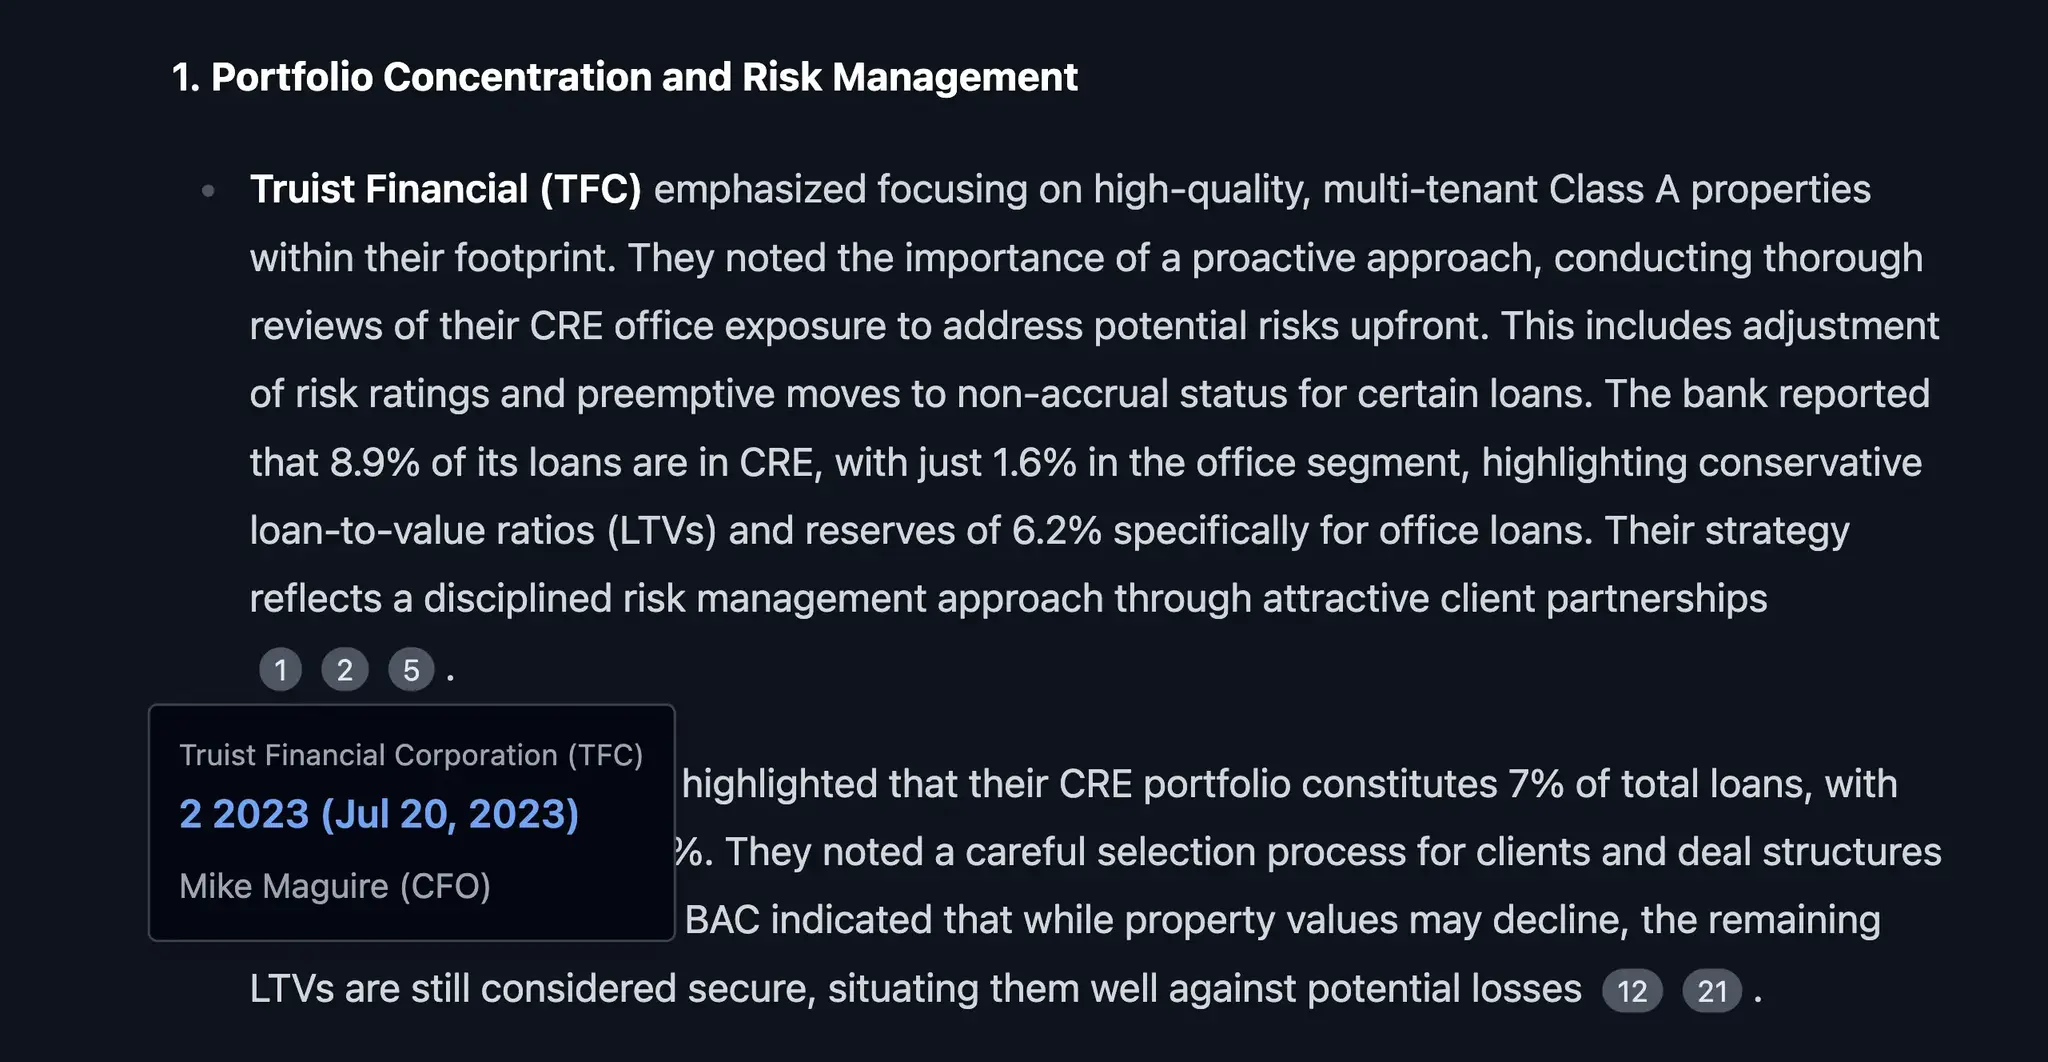
Task: Click the word 'BAC' in second bullet
Action: (x=722, y=920)
